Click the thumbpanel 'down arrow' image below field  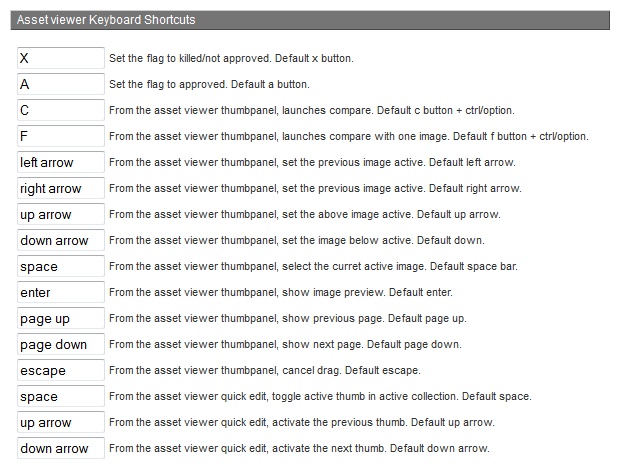(x=60, y=241)
